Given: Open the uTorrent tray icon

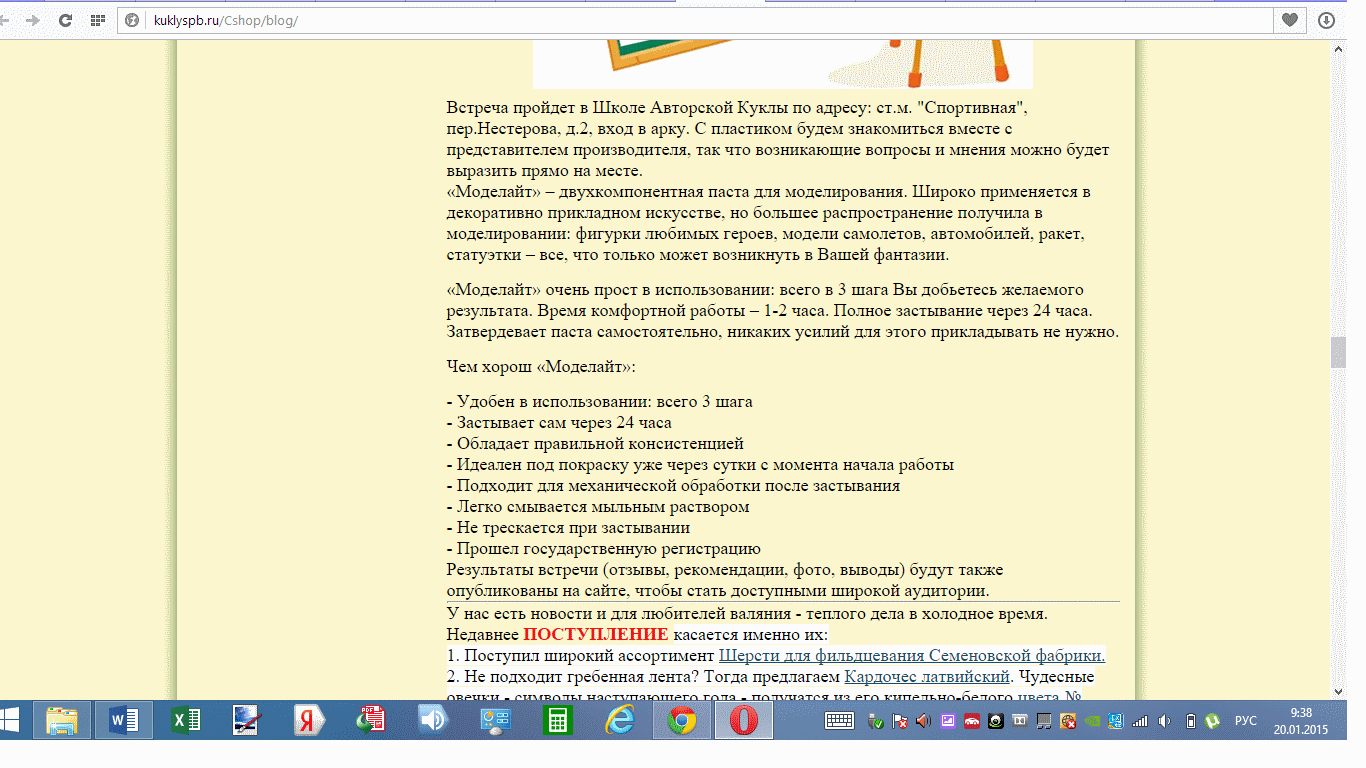Looking at the screenshot, I should click(1213, 721).
